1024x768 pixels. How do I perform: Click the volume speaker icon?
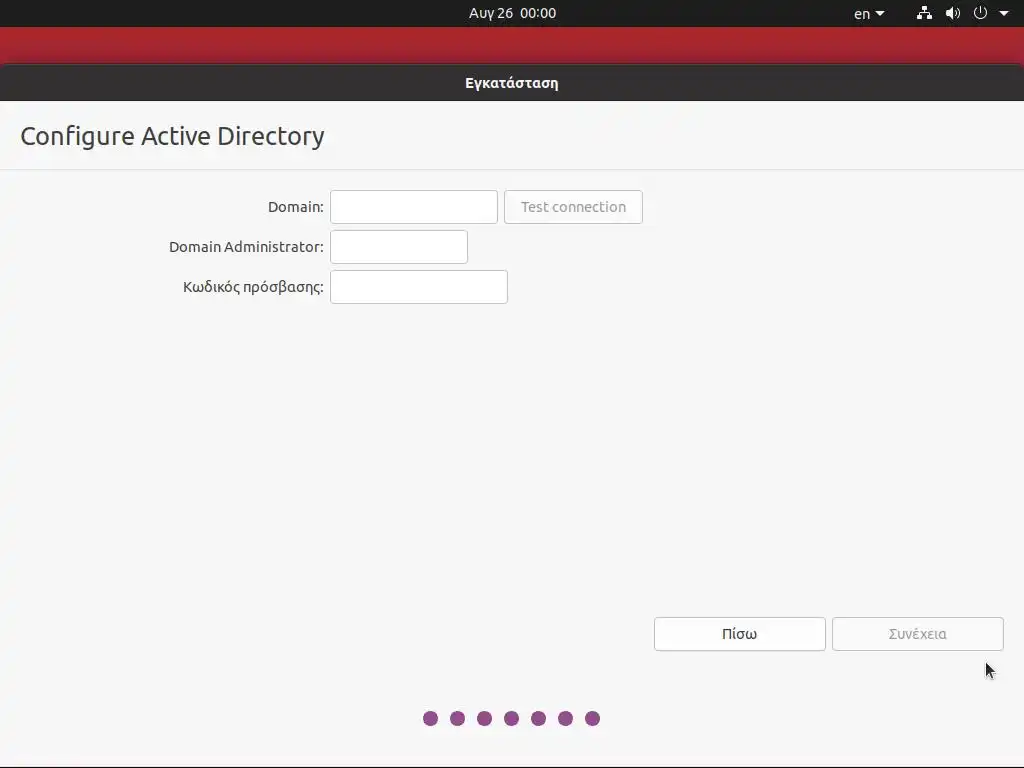(x=953, y=13)
